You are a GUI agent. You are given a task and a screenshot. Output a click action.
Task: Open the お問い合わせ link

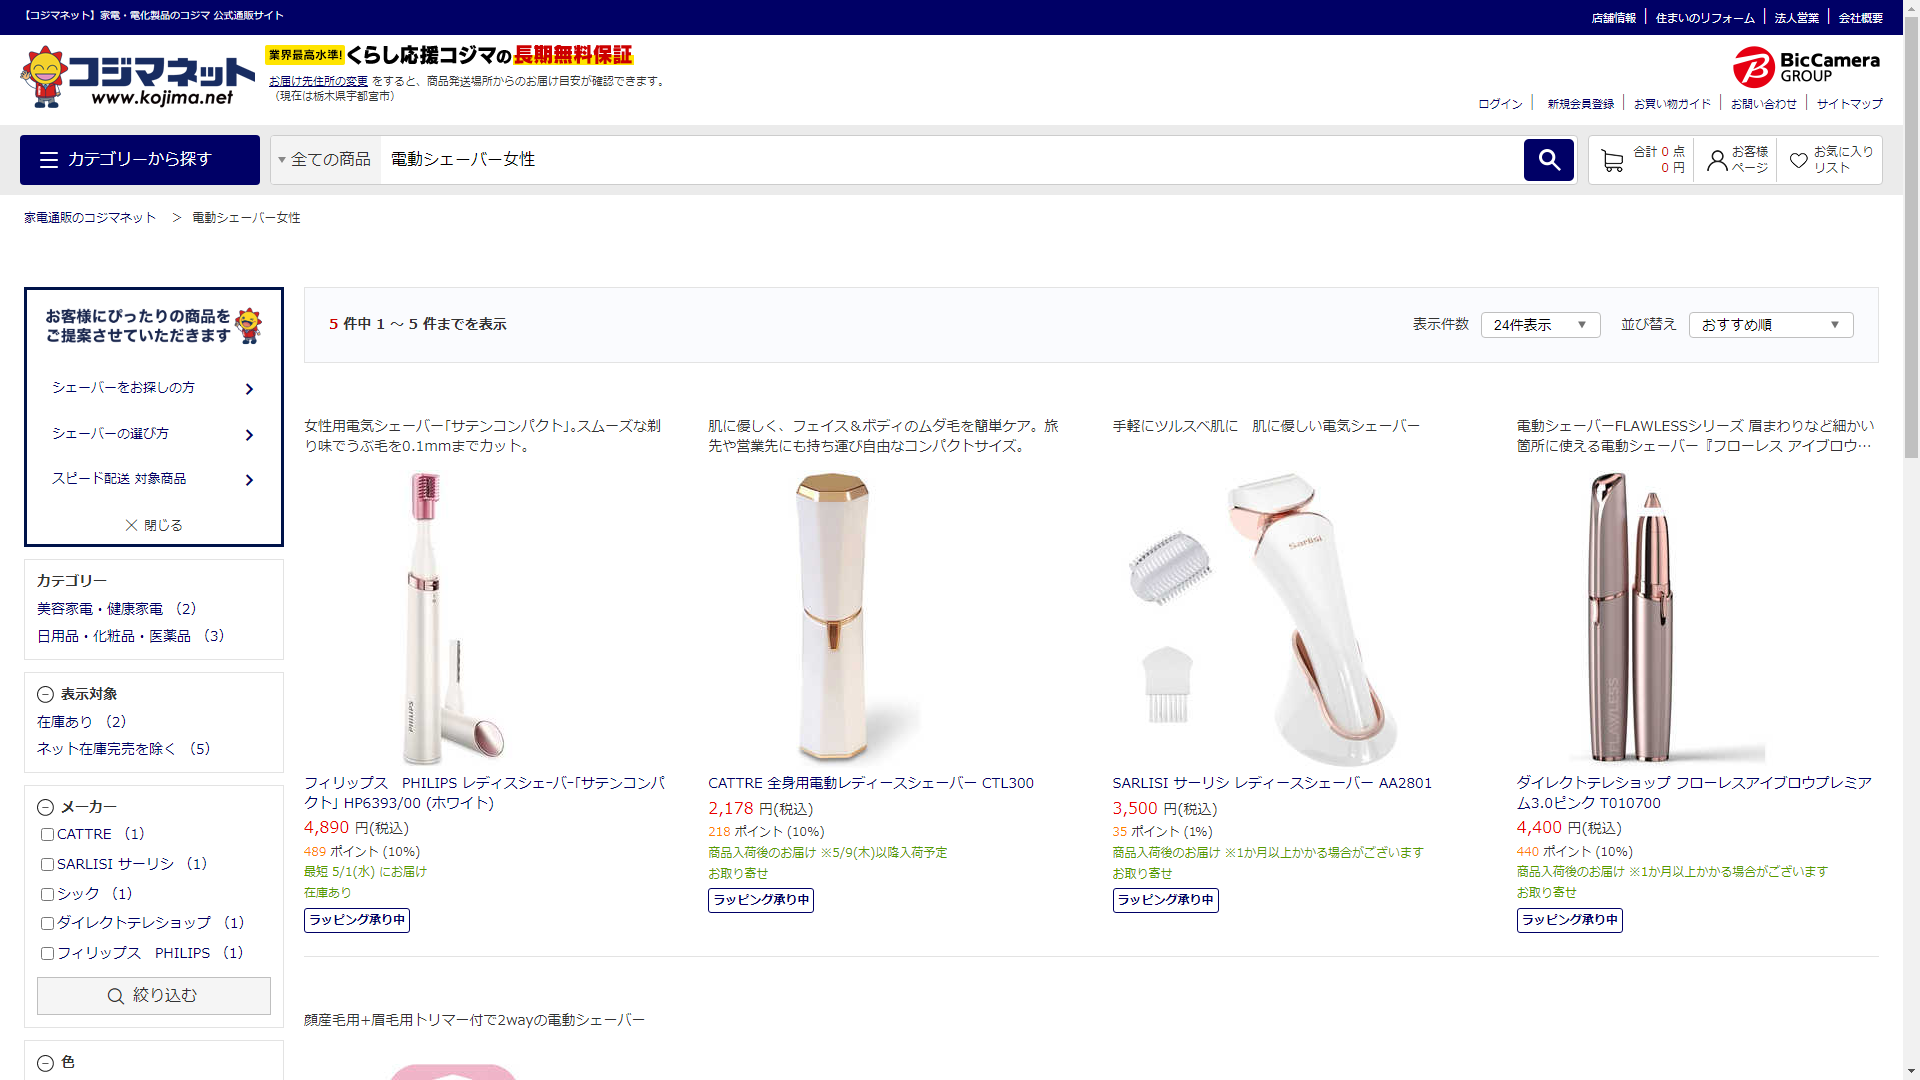[1763, 104]
